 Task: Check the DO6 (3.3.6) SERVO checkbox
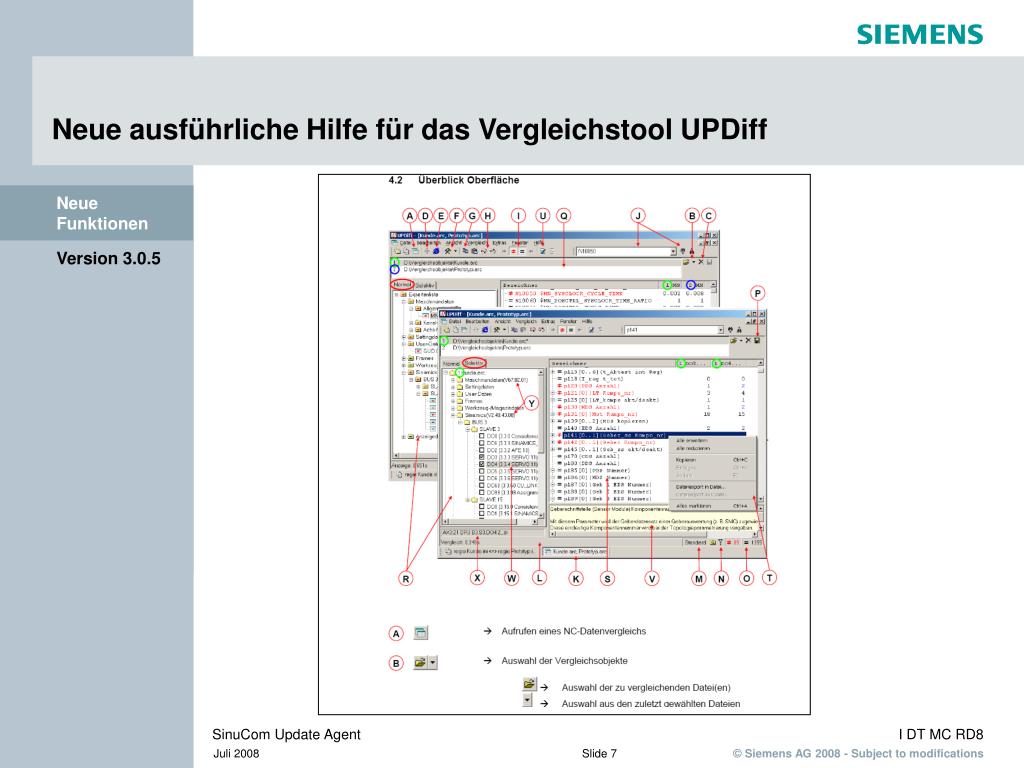point(481,478)
